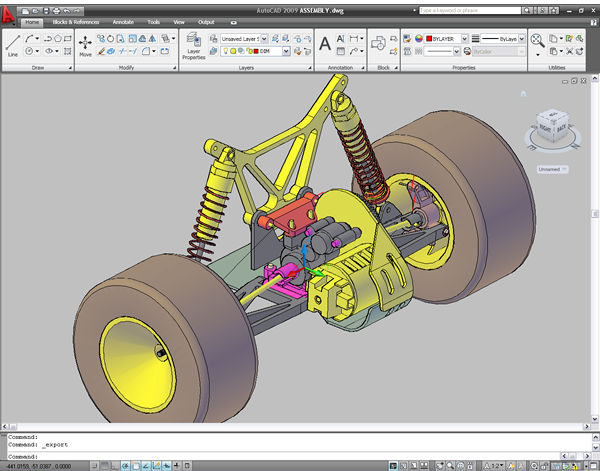Open the DIM layer dropdown list
This screenshot has width=600, height=471.
(x=287, y=50)
